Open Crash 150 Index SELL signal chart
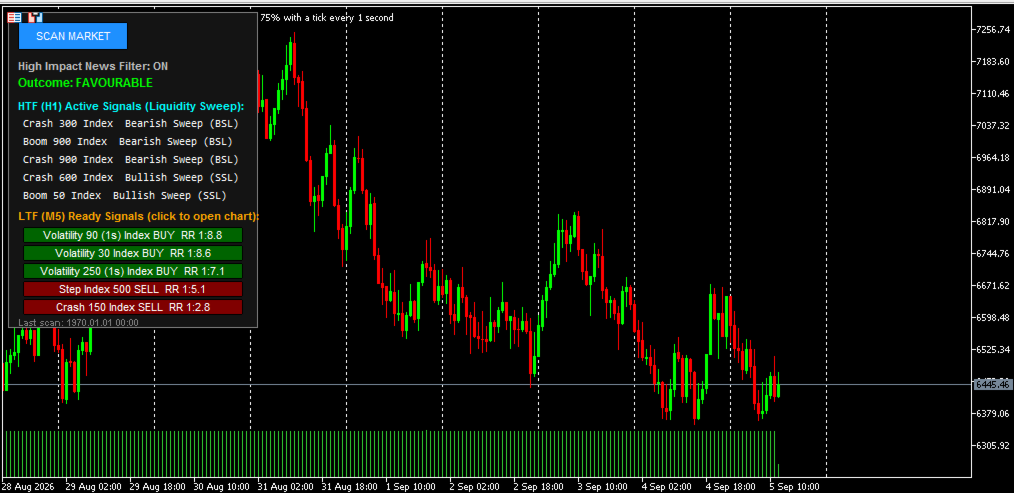 point(133,307)
